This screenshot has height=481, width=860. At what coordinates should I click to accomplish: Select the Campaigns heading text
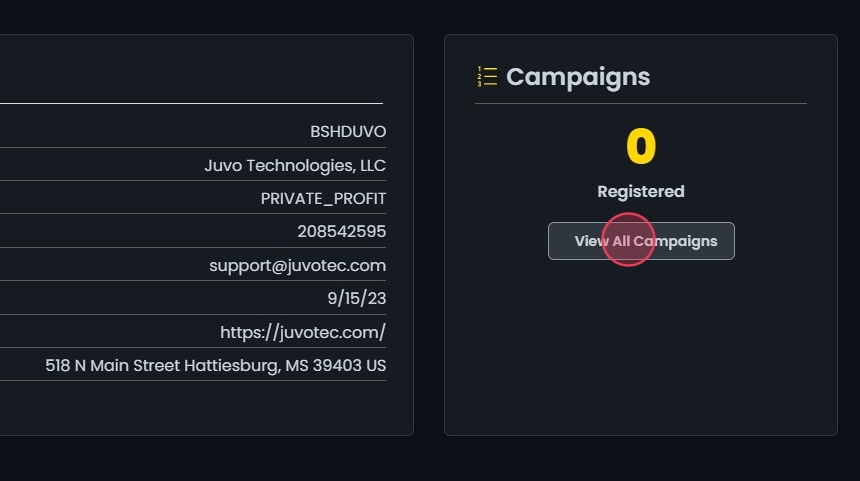578,77
